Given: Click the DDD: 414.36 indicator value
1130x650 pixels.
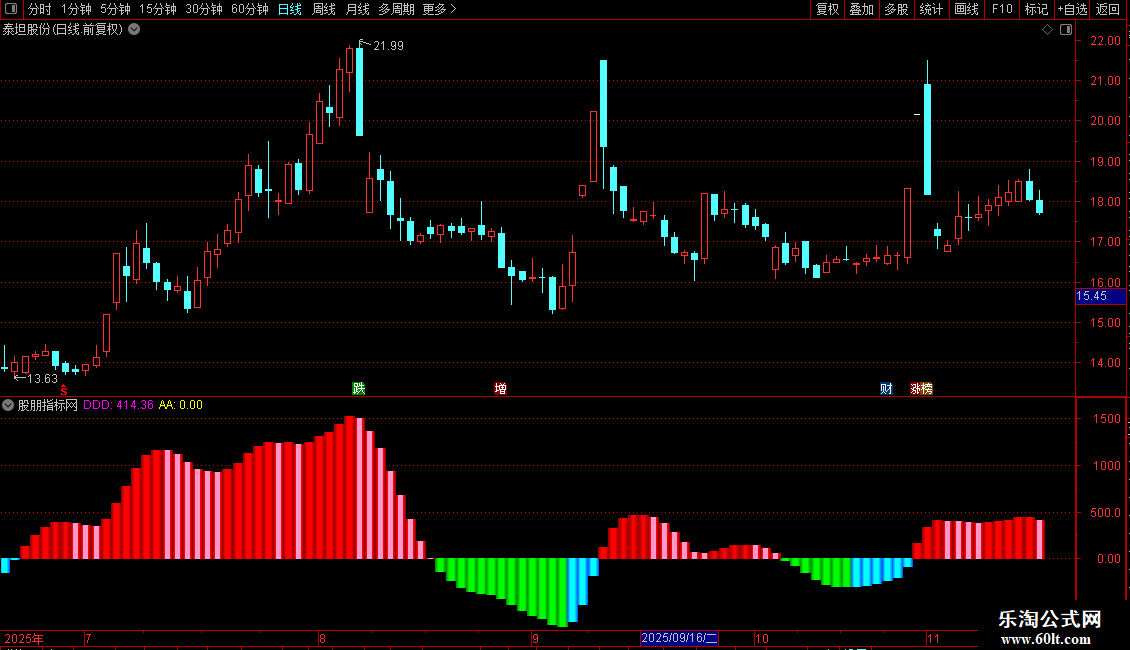Looking at the screenshot, I should click(x=118, y=405).
